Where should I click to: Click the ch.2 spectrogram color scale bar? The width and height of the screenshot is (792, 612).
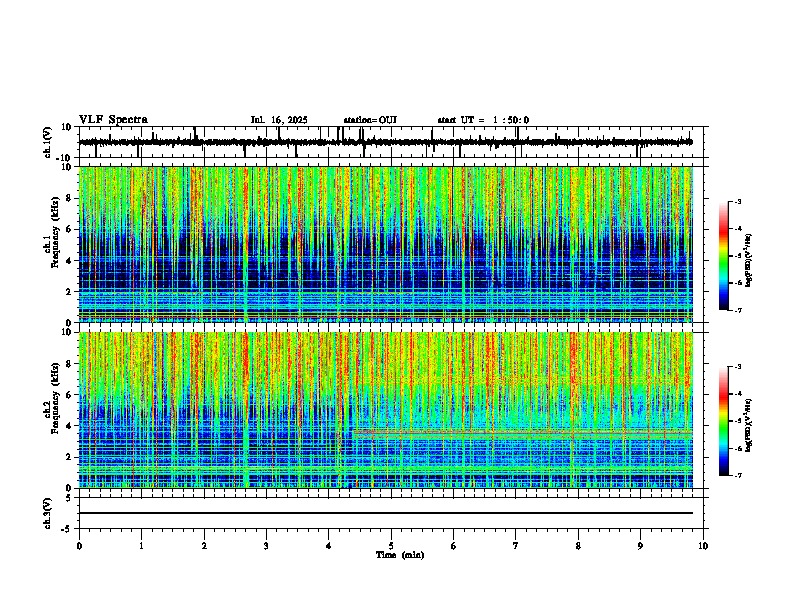coord(723,421)
